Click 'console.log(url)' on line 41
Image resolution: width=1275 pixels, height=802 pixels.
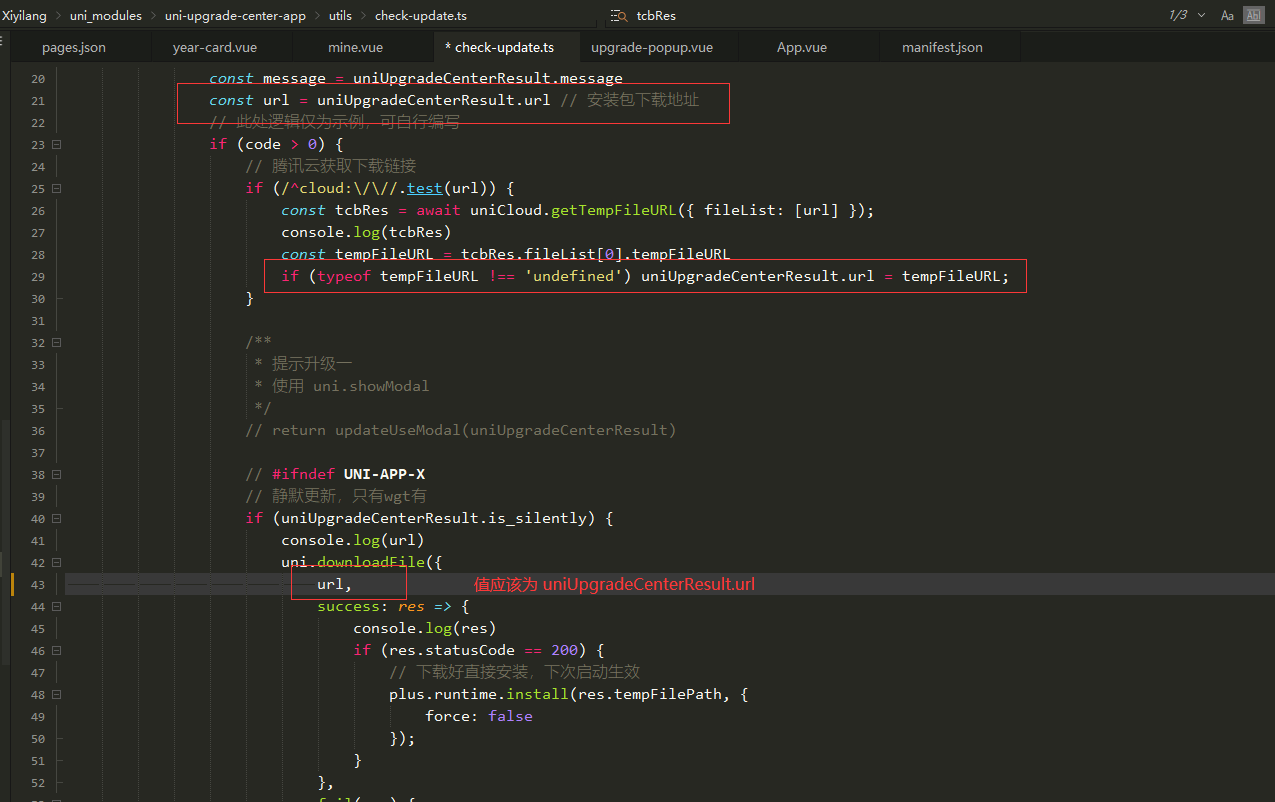point(353,540)
